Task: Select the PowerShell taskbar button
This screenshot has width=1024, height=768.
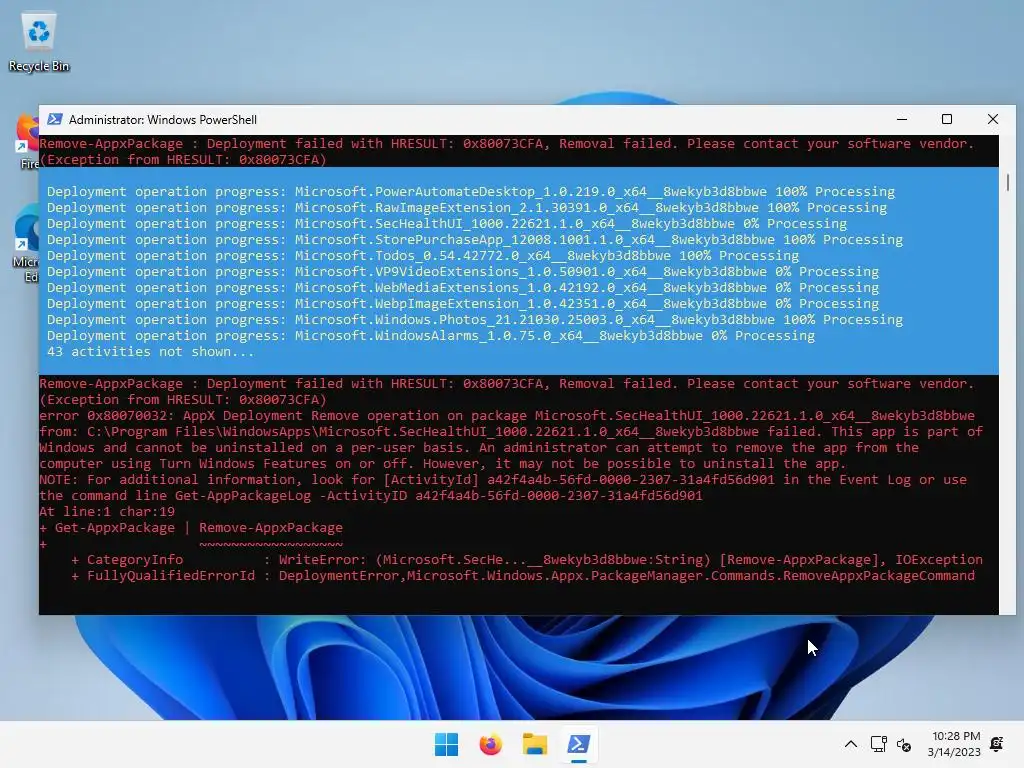Action: (x=579, y=744)
